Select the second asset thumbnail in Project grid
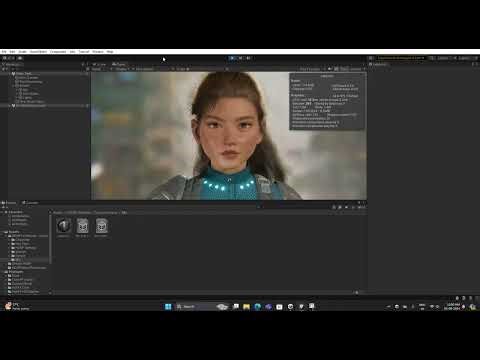Screen dimensions: 480x360 pos(82,226)
